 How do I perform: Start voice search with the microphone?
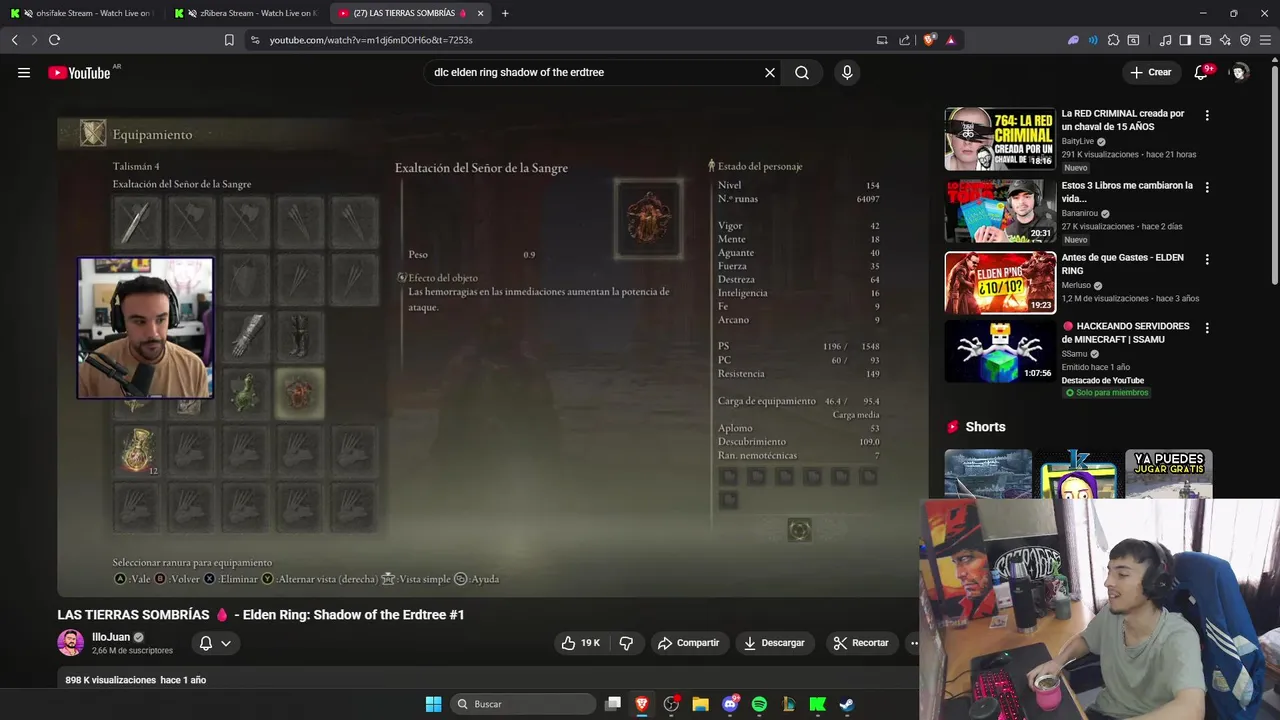[847, 72]
